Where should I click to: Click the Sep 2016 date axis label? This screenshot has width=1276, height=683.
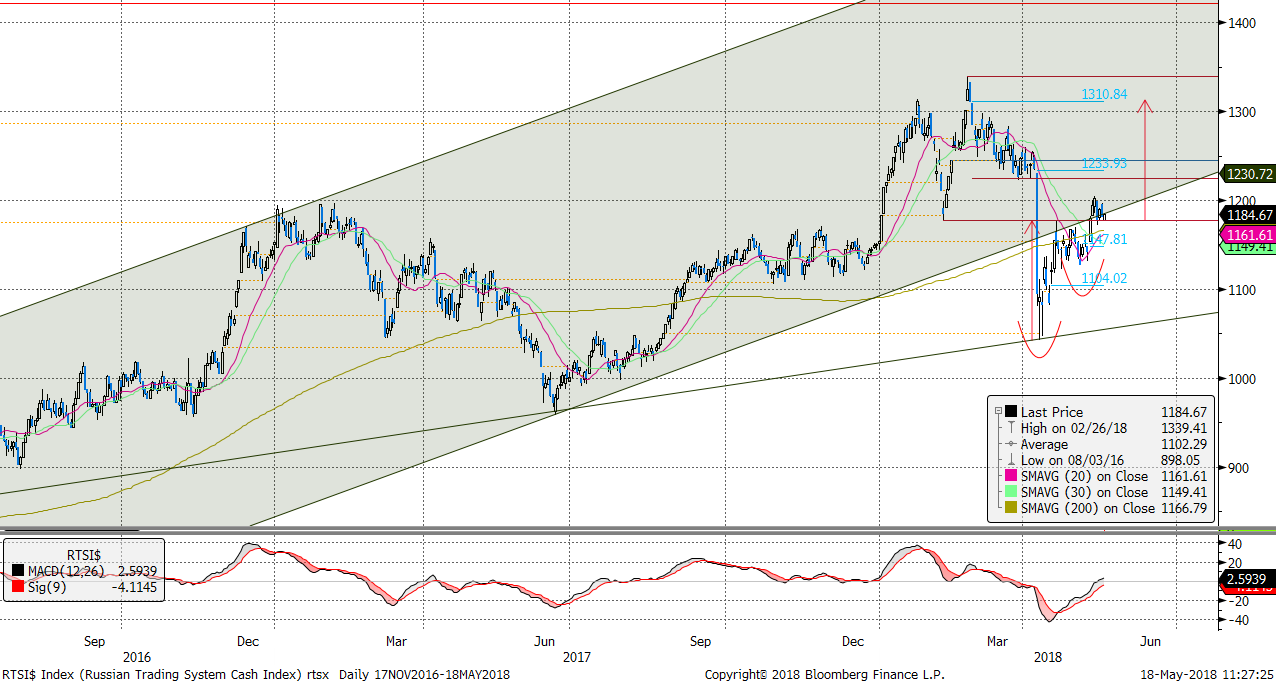point(94,640)
